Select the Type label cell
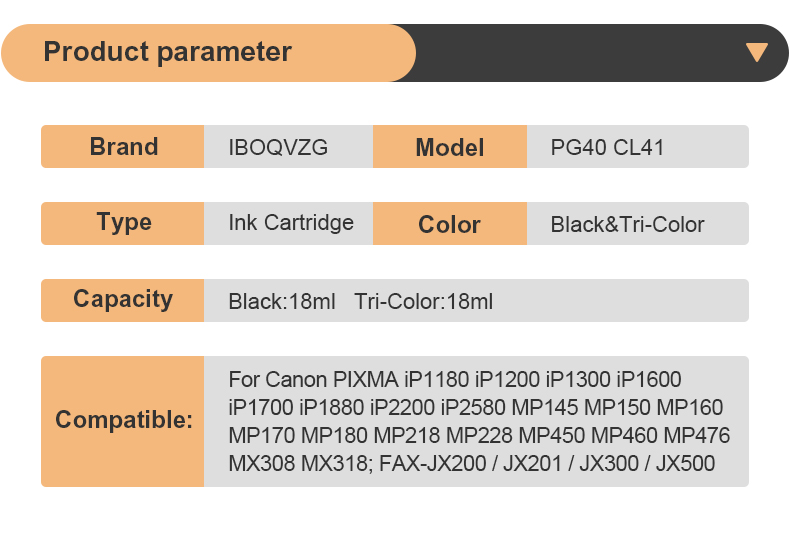 tap(123, 223)
